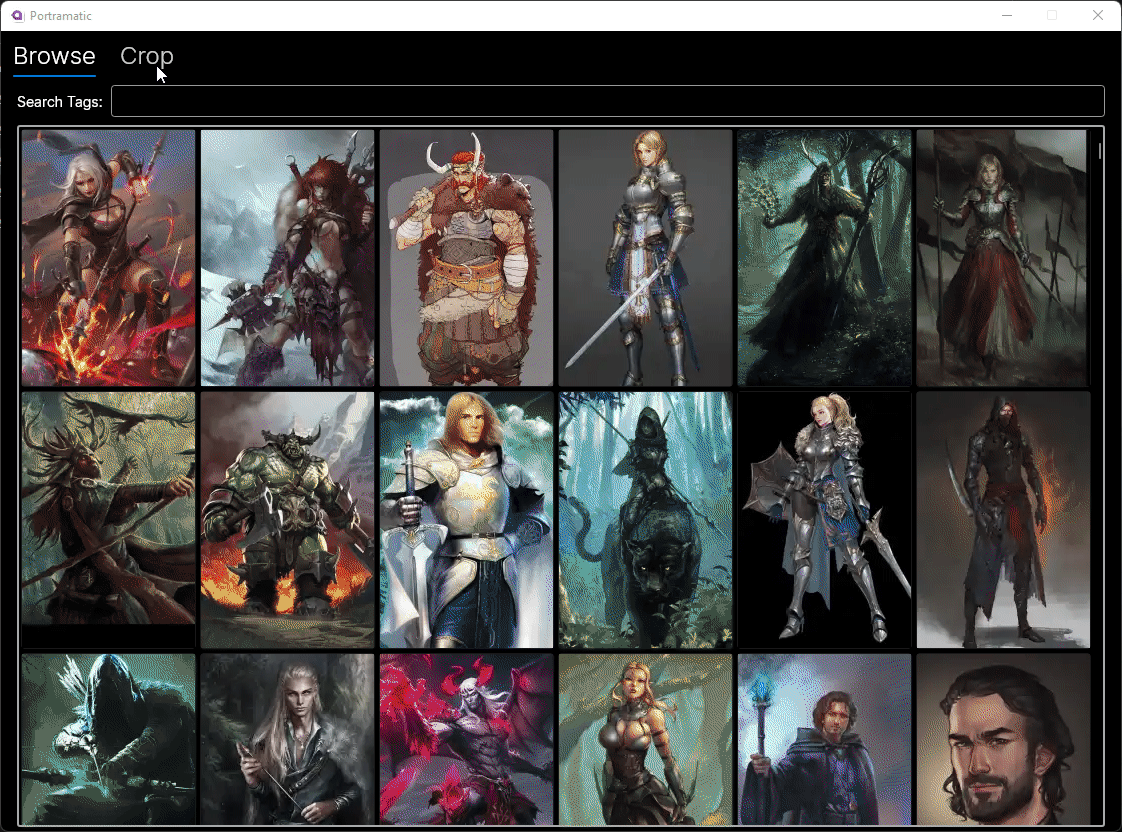
Task: Select the horned orc standing in flames
Action: click(x=287, y=518)
